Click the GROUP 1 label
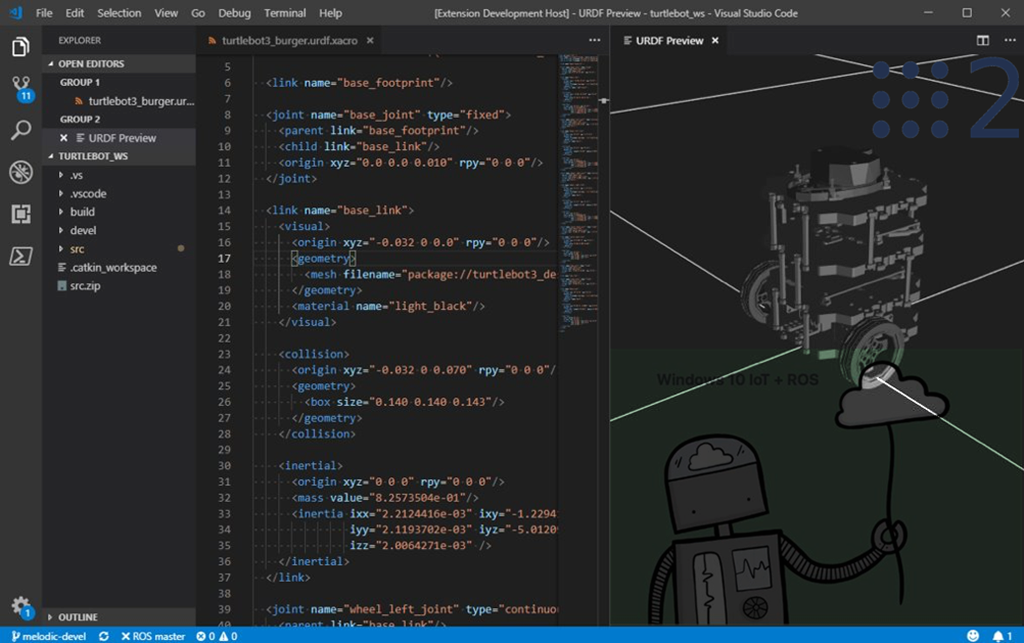Screen dimensions: 1024x643 (x=80, y=82)
